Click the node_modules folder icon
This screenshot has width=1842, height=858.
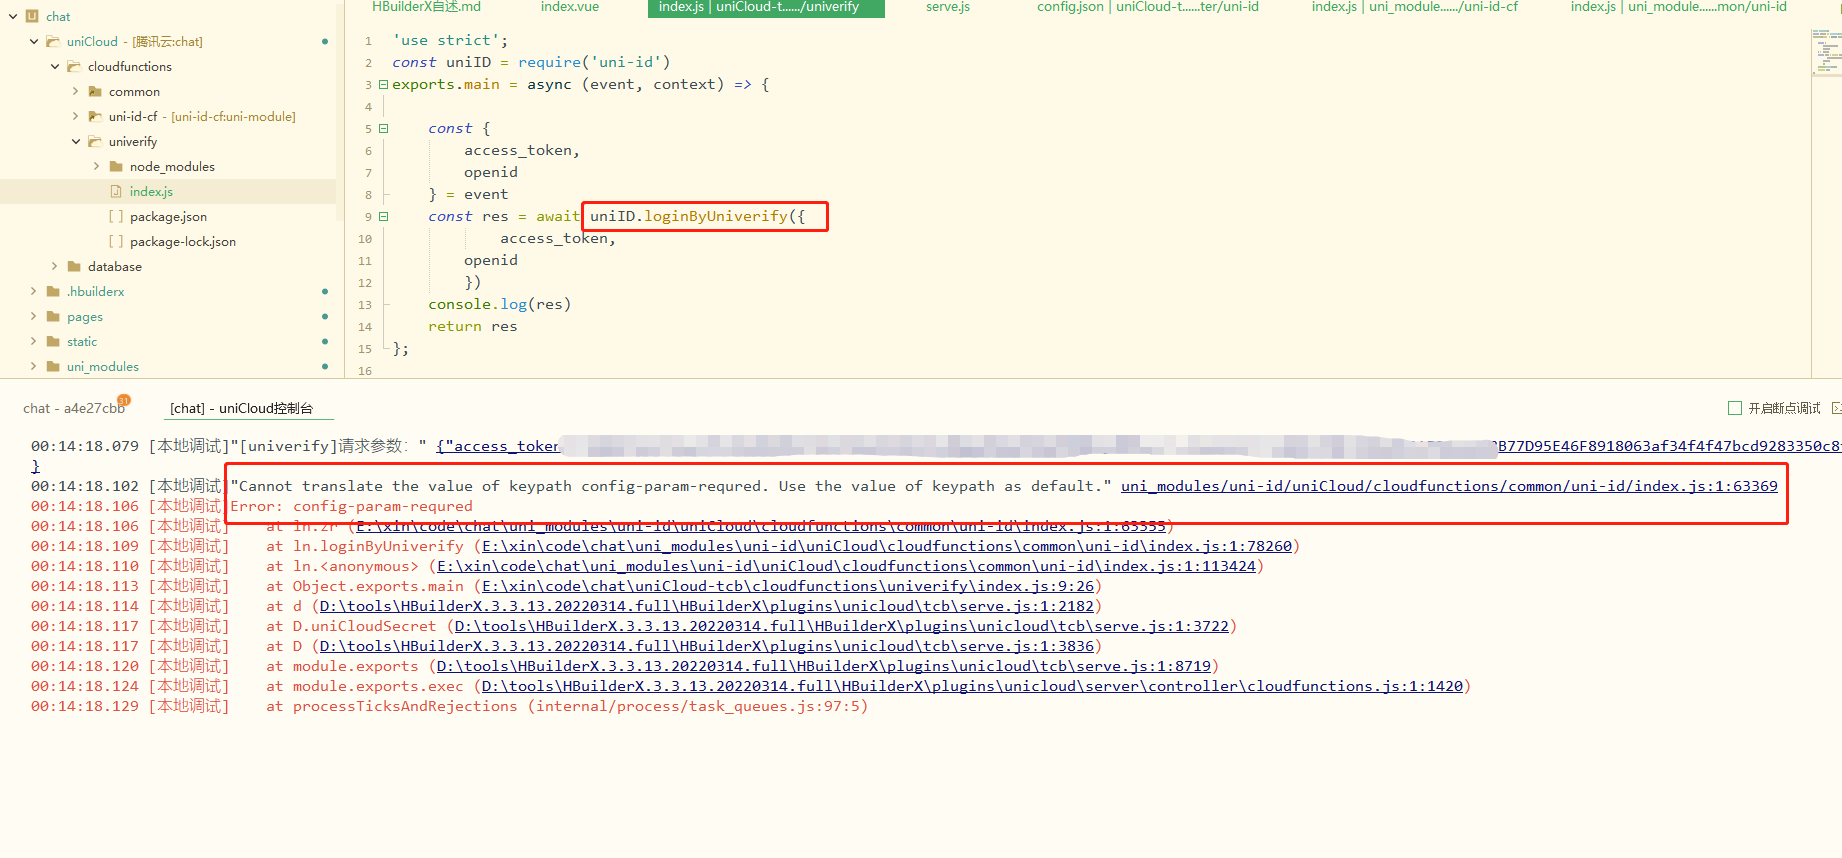(116, 167)
